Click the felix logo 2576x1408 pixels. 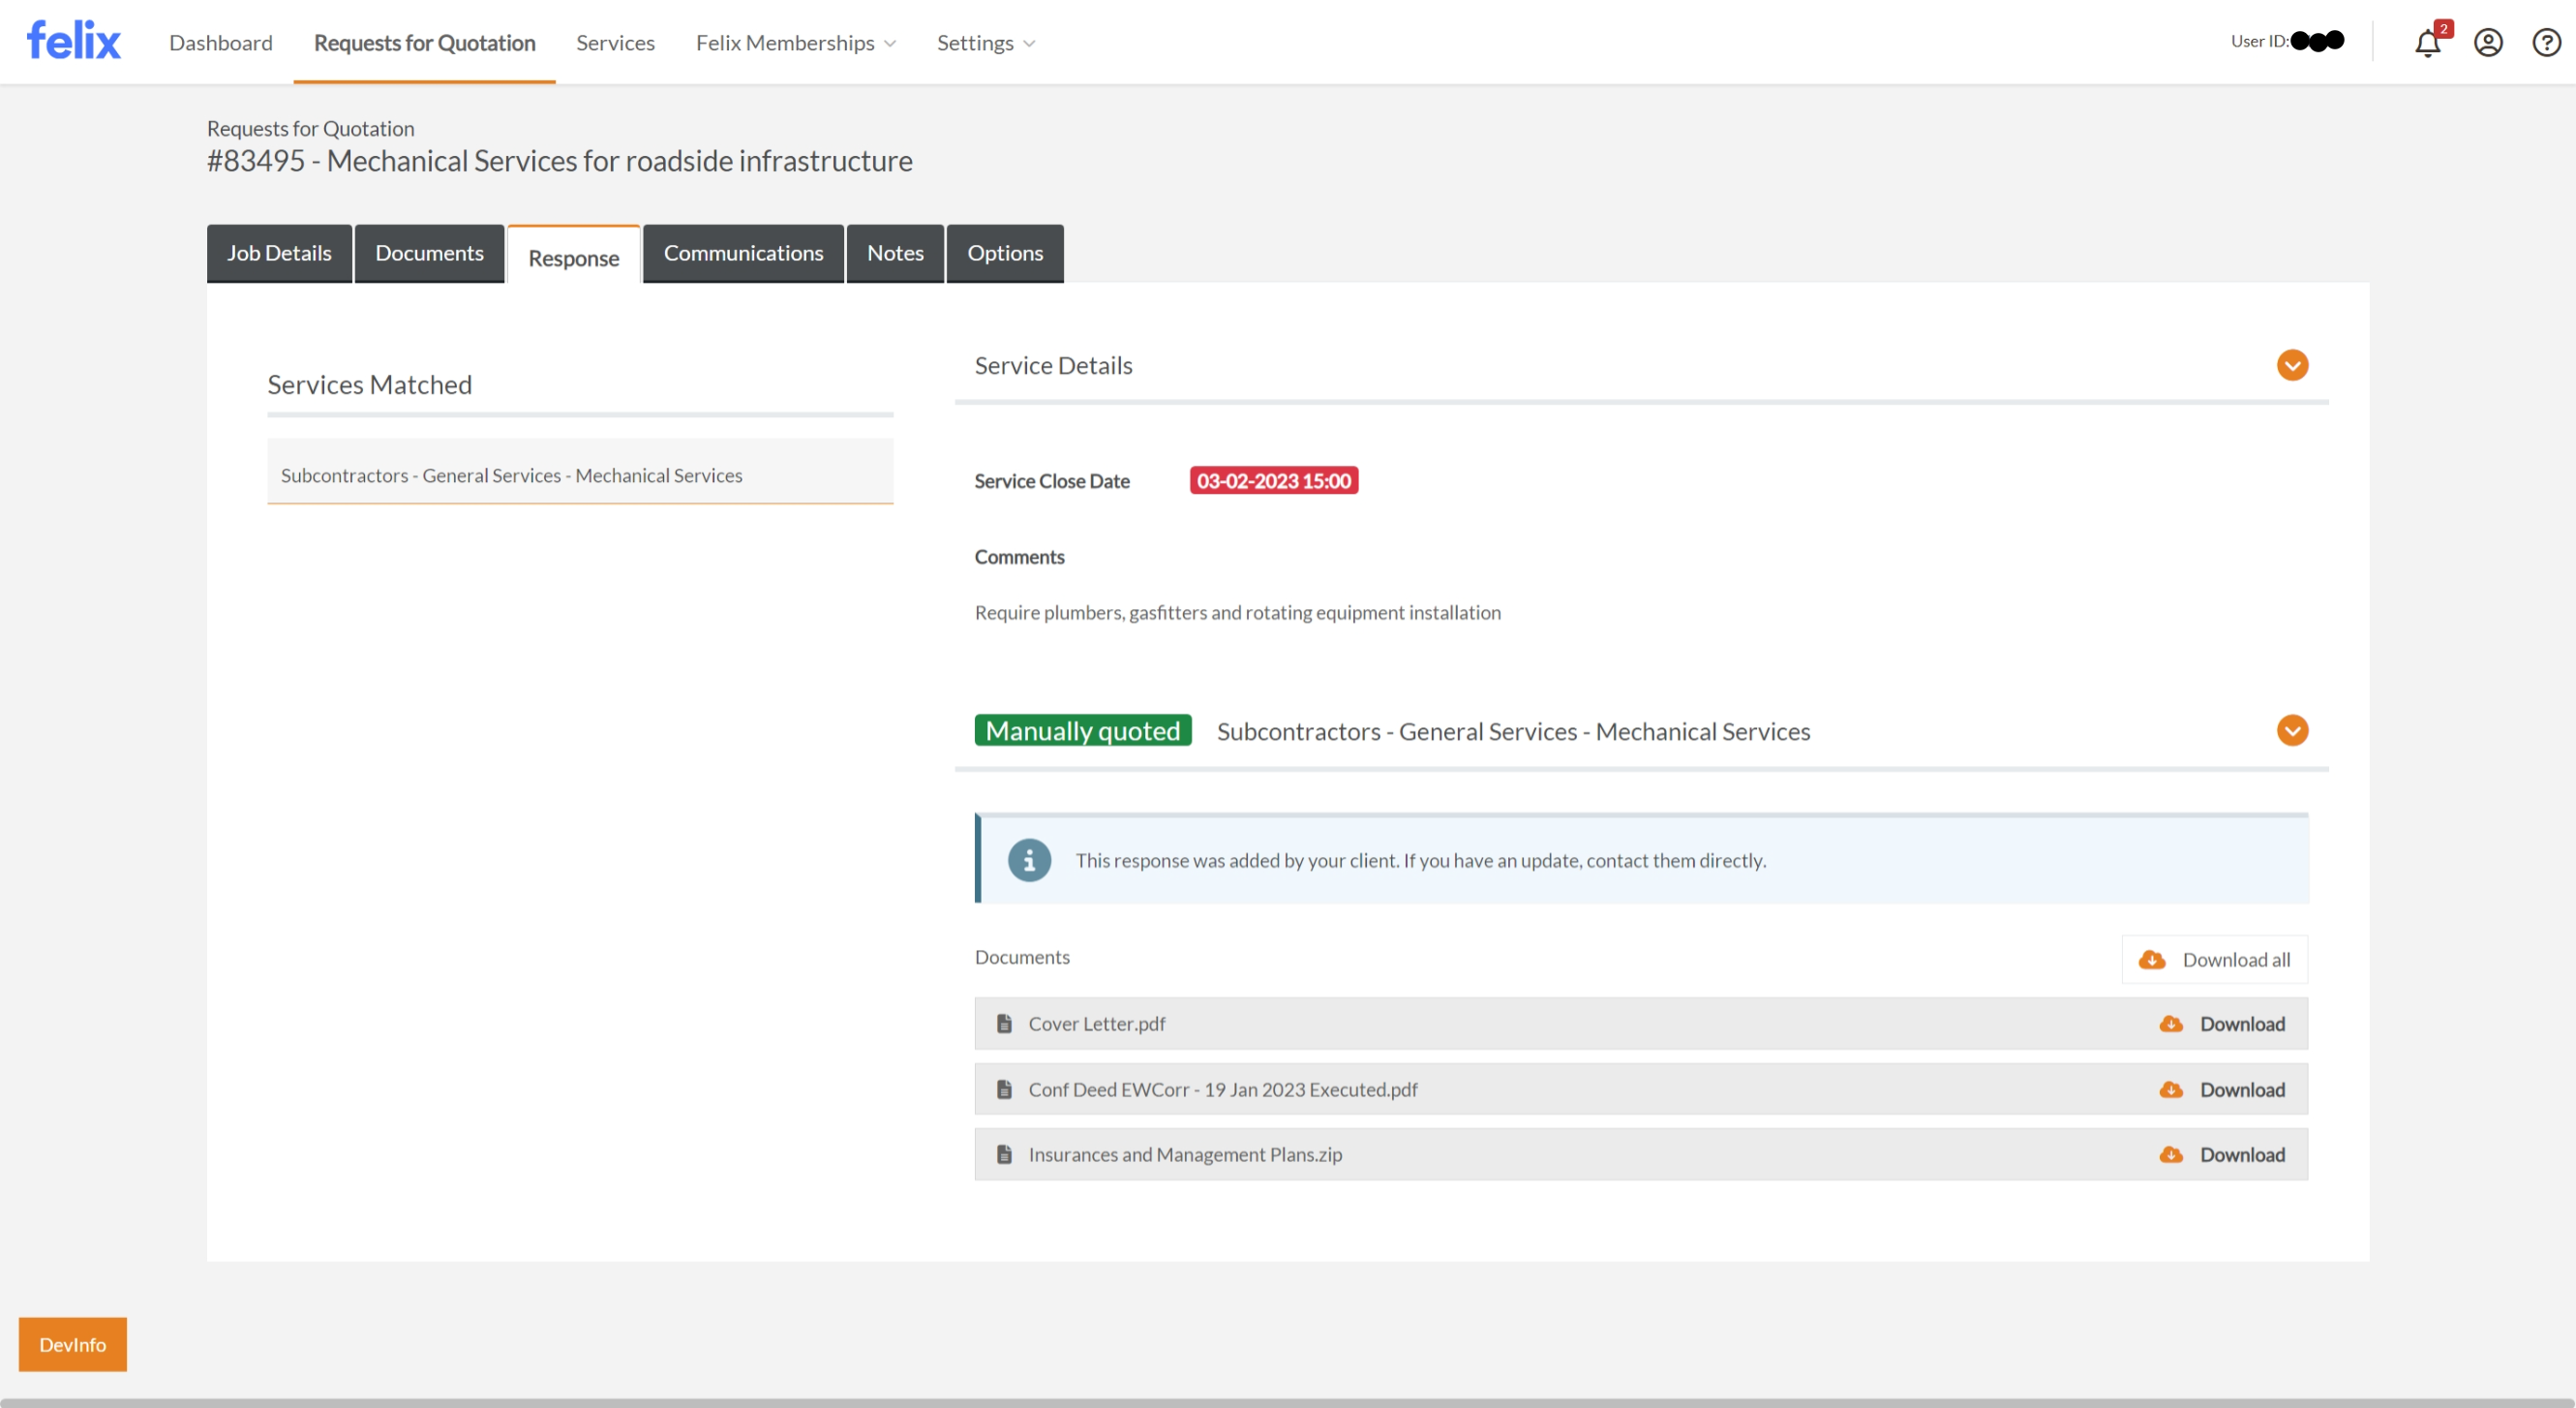(x=73, y=41)
